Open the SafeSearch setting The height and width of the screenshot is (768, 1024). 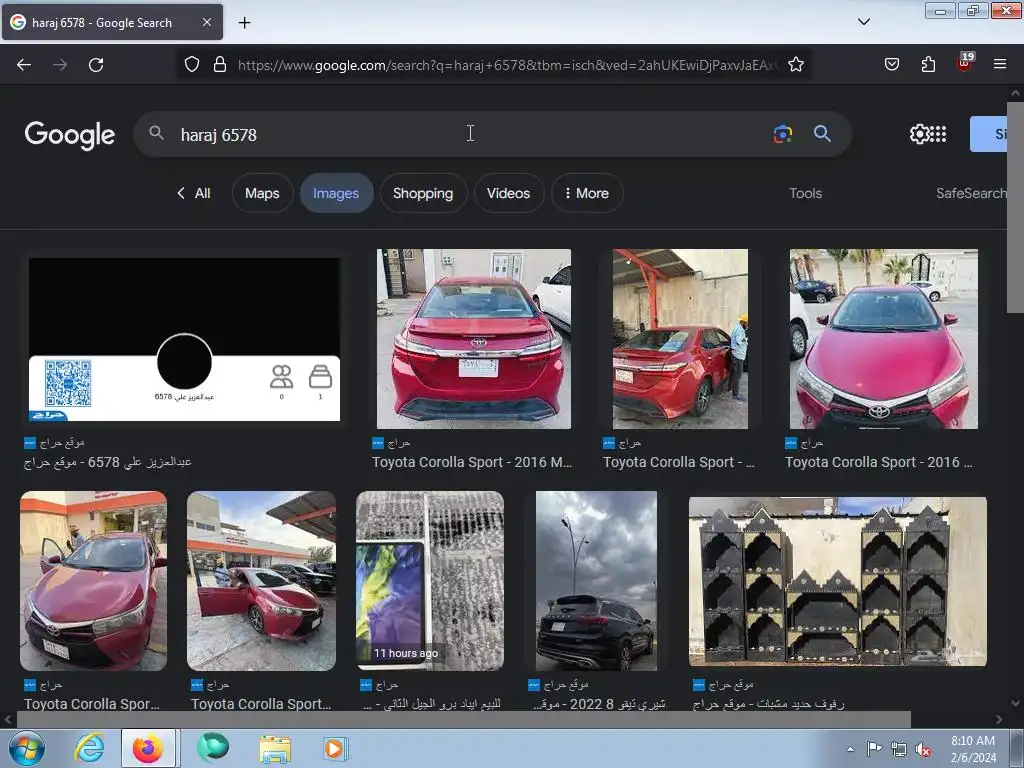pos(972,193)
